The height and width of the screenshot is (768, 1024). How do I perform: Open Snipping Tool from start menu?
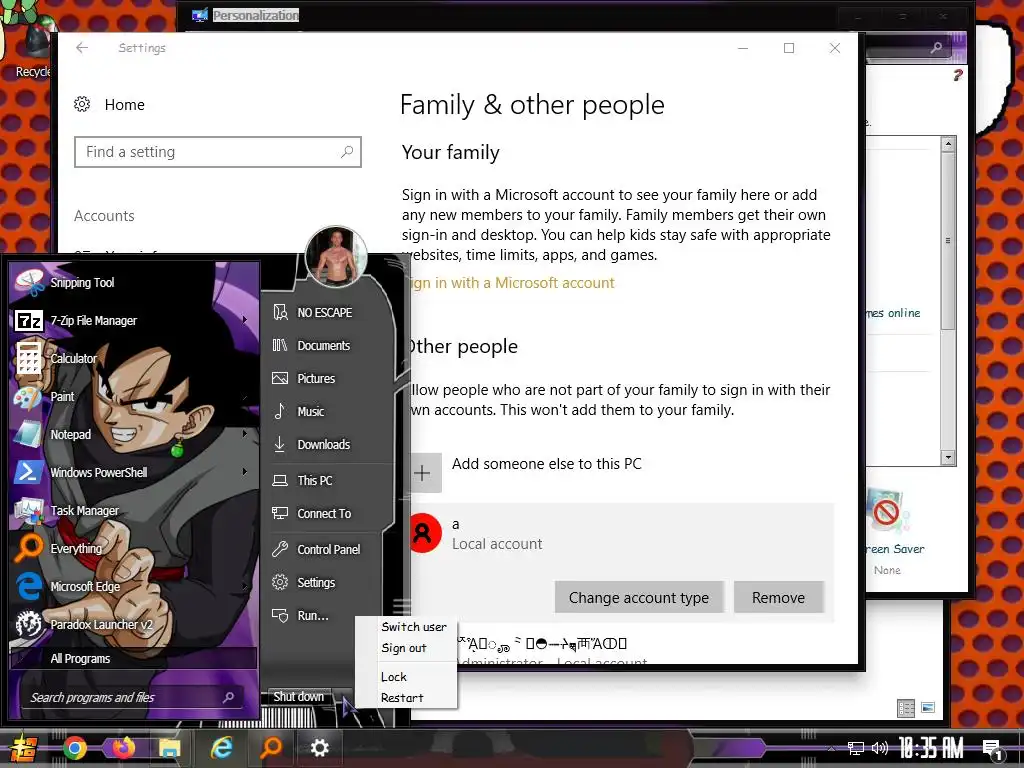coord(134,283)
